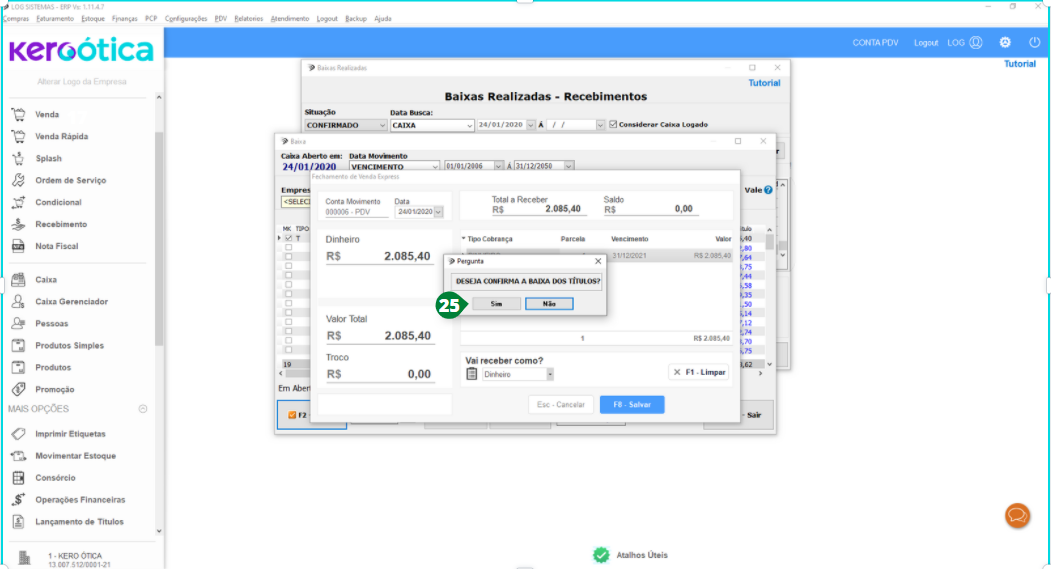Click the Conta Movimento 000006 - PDV field
The height and width of the screenshot is (569, 1051).
click(x=356, y=212)
